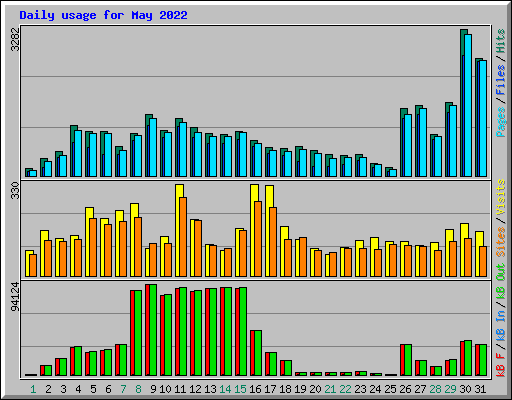Select day 13 on the x-axis
The image size is (512, 400).
click(x=210, y=389)
